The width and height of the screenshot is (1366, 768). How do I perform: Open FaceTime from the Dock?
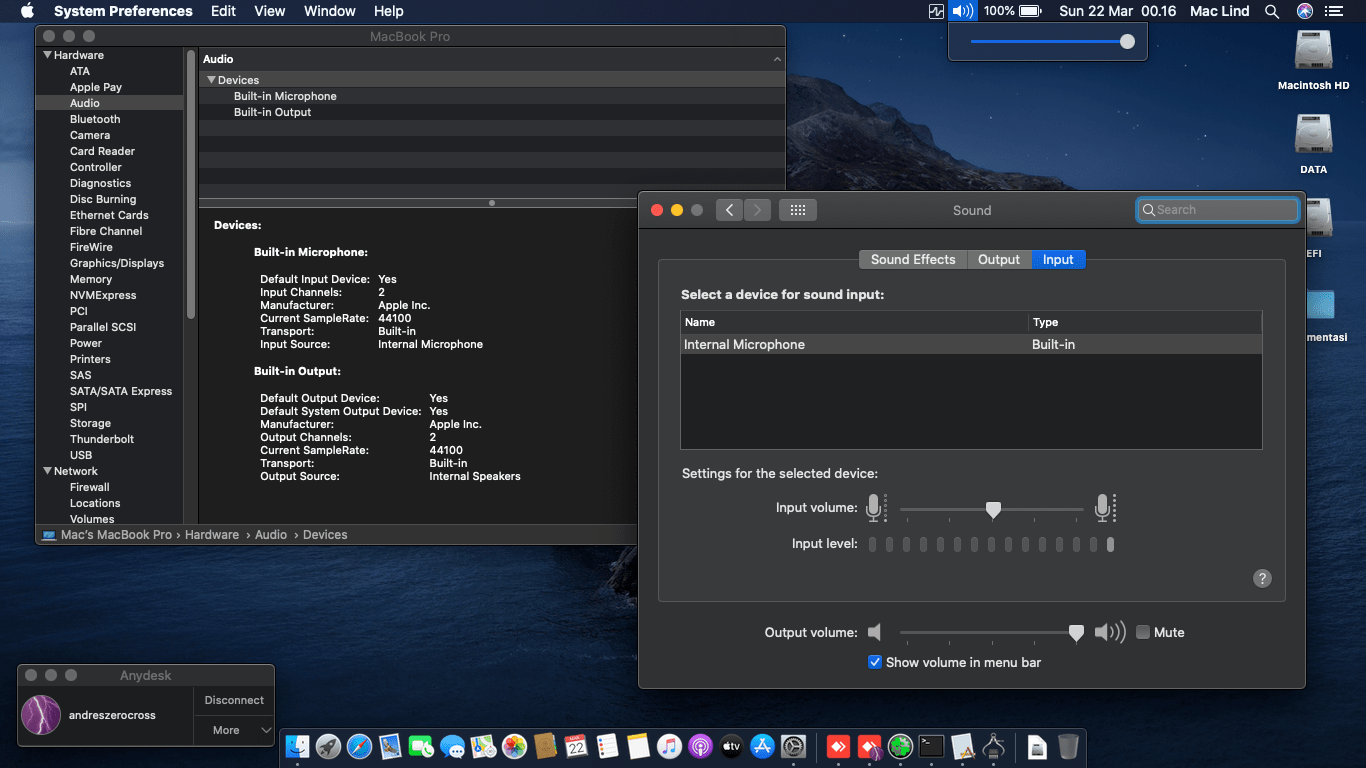(x=421, y=746)
